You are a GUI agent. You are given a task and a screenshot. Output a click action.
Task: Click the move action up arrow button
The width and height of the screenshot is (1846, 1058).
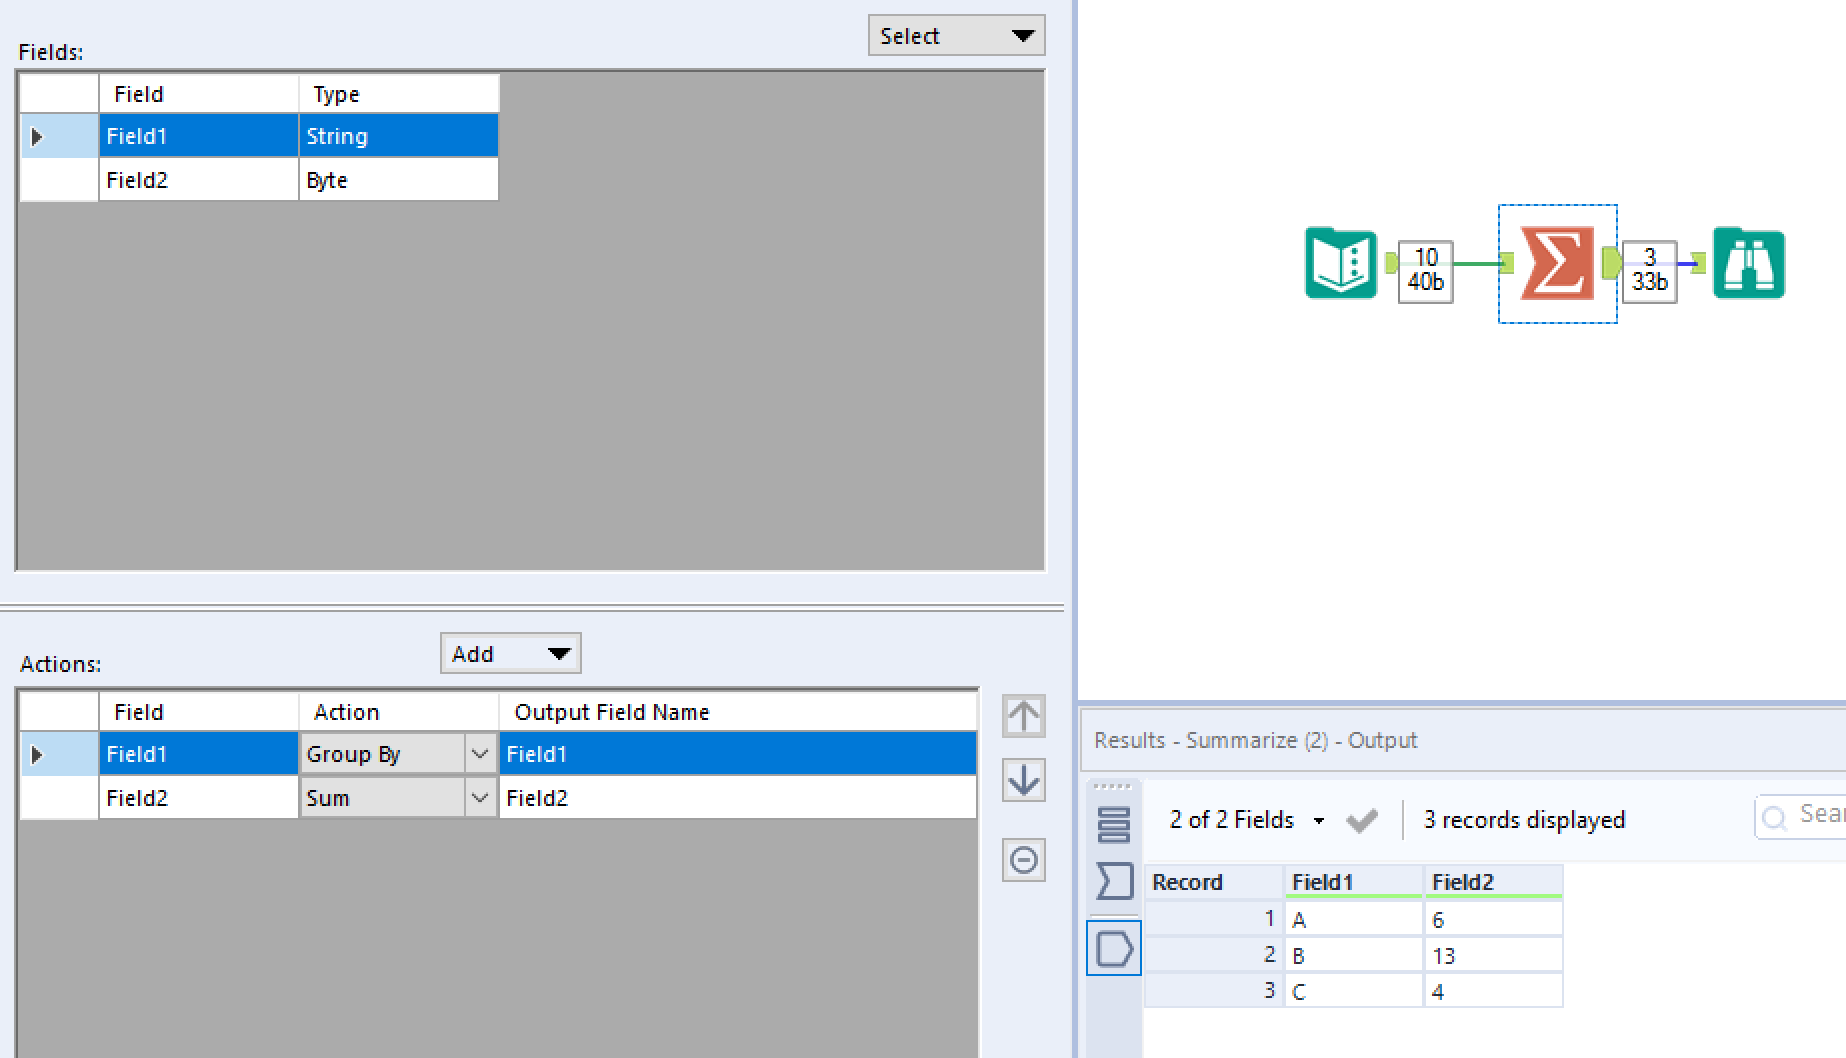pyautogui.click(x=1022, y=716)
